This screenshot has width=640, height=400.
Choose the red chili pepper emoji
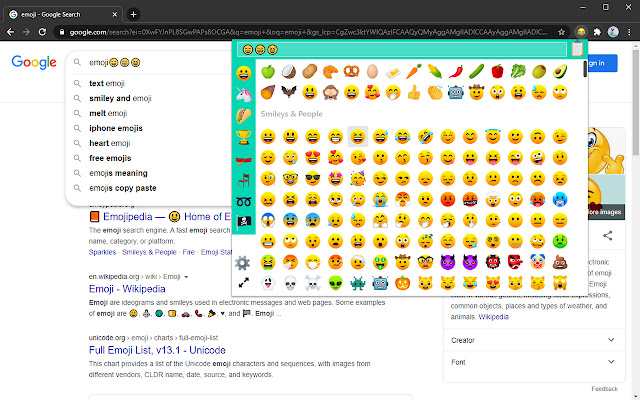click(456, 72)
